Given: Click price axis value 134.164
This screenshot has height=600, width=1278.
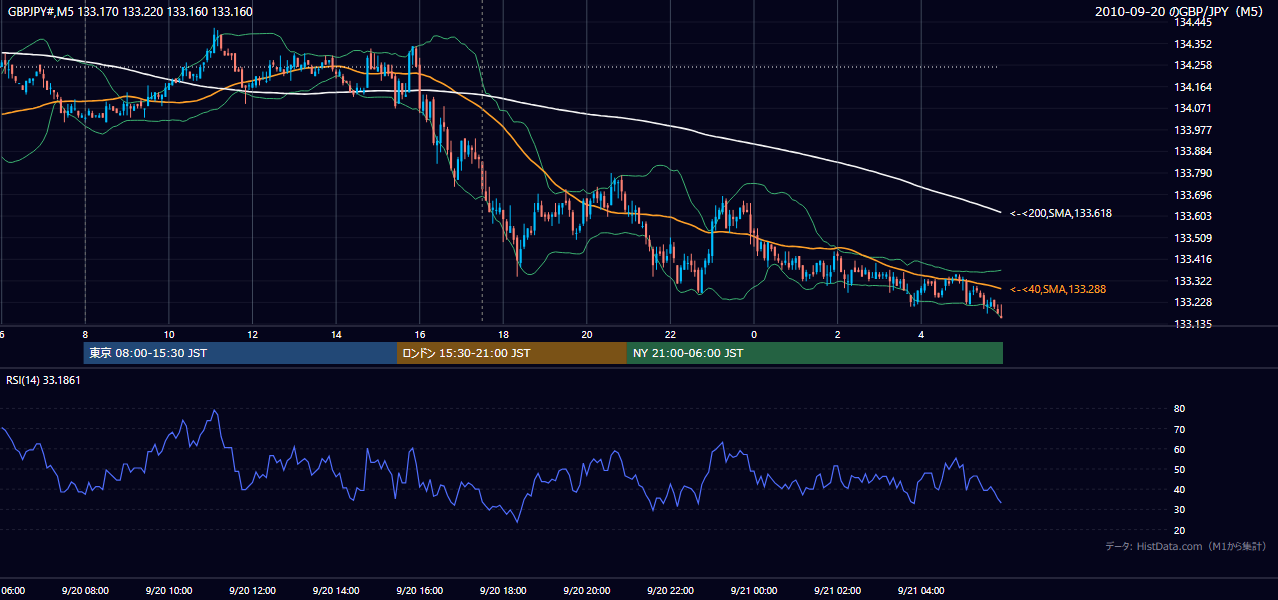Looking at the screenshot, I should pos(1192,87).
